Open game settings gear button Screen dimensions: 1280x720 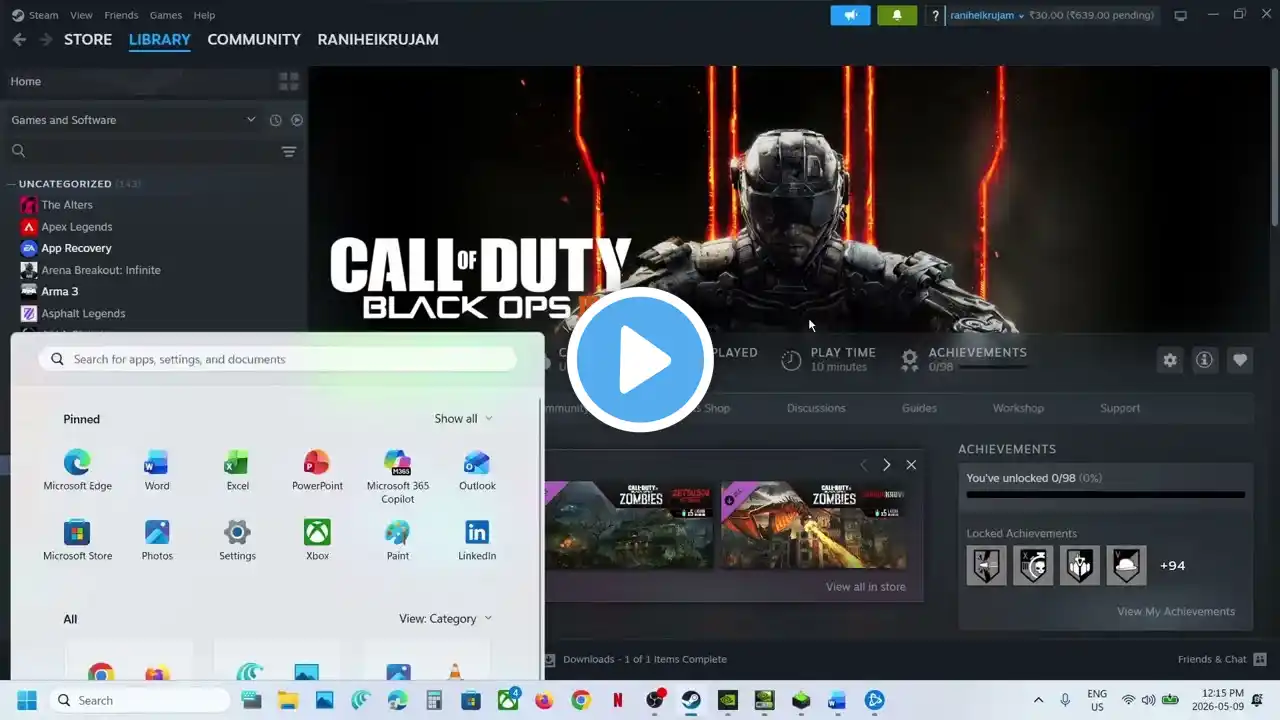pyautogui.click(x=1170, y=360)
